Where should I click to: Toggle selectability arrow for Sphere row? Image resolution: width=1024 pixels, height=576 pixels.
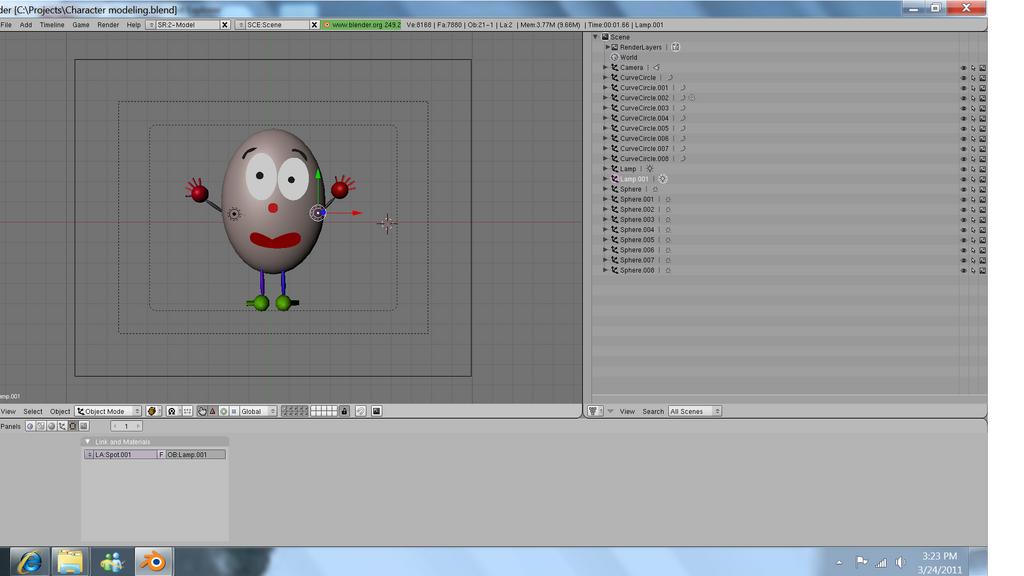tap(973, 189)
